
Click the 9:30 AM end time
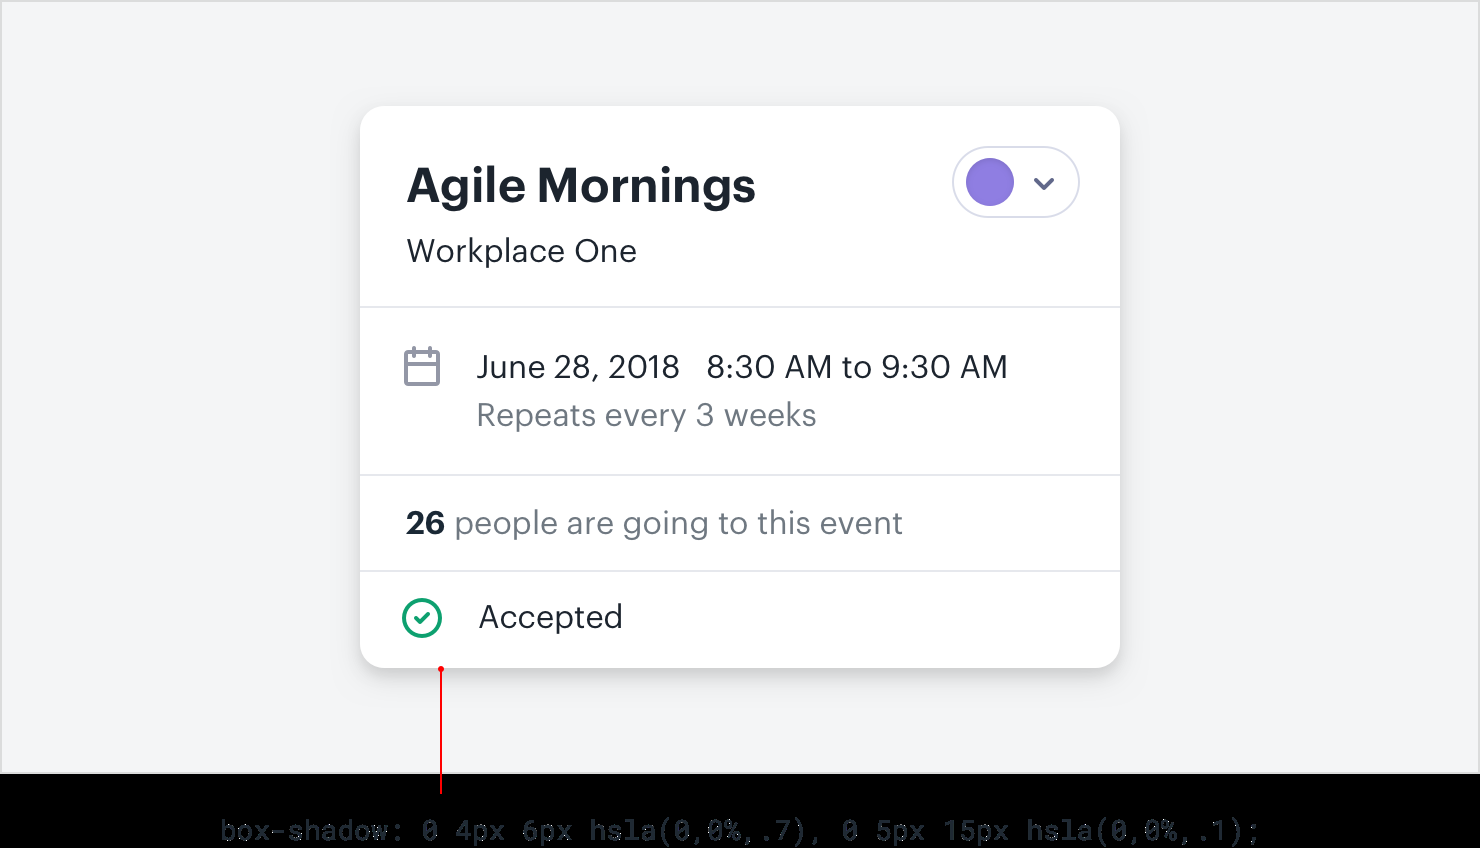point(944,367)
